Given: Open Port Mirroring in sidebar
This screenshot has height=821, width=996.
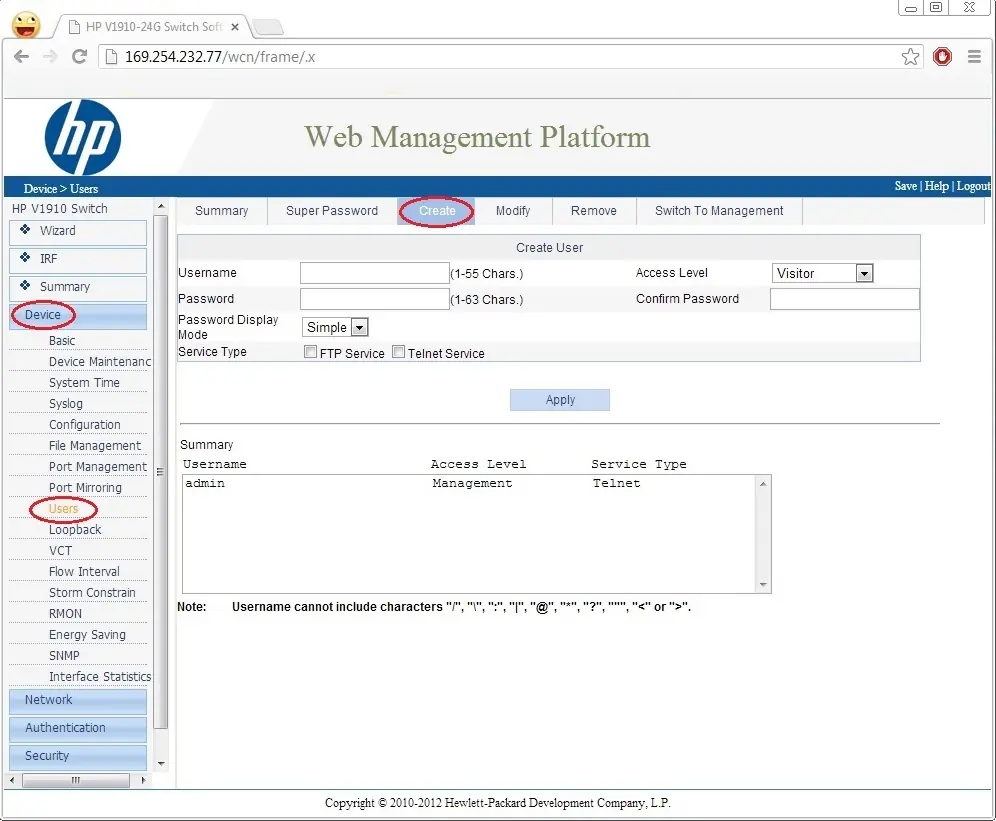Looking at the screenshot, I should click(85, 487).
